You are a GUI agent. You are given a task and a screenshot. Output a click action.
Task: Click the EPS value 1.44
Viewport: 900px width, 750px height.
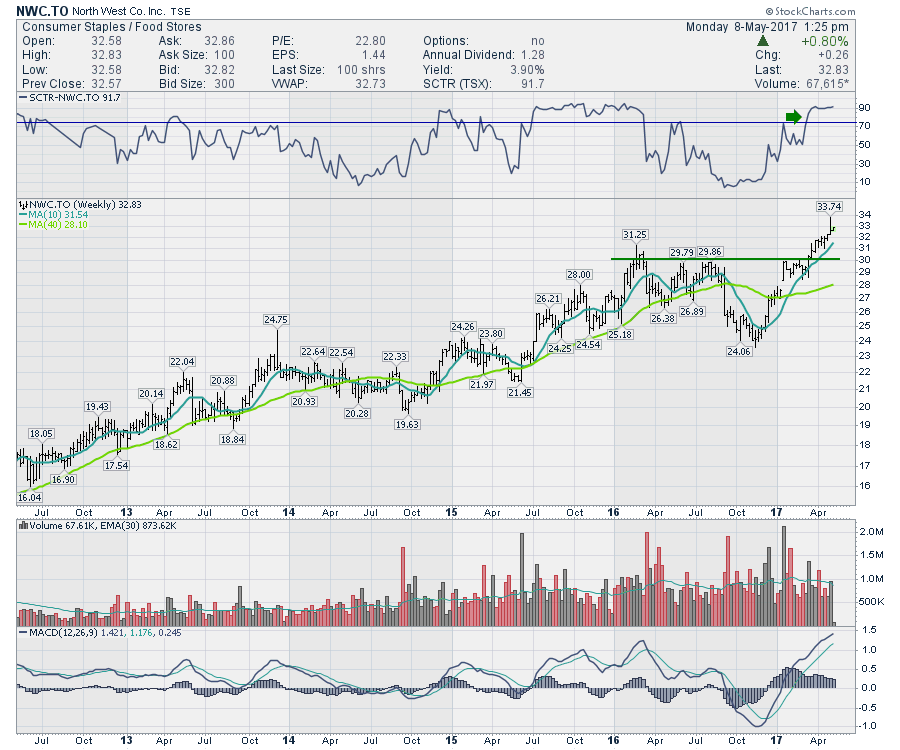373,55
